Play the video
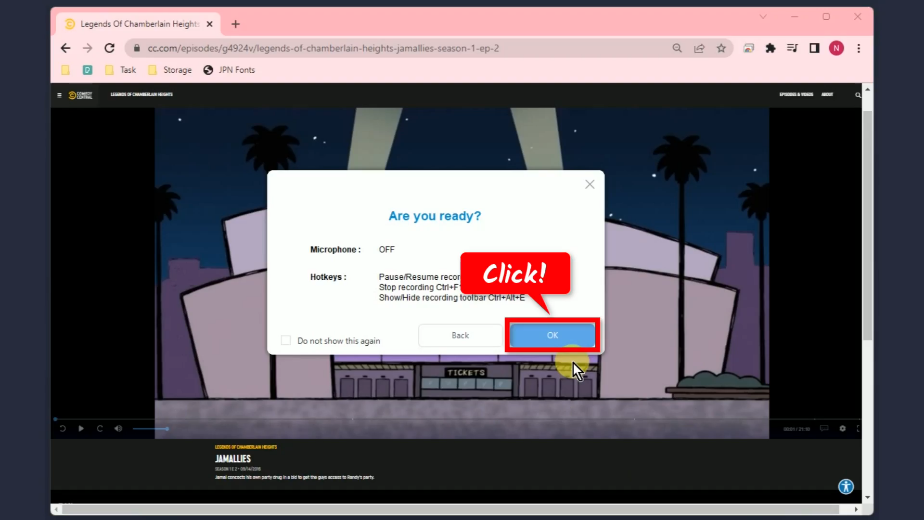The height and width of the screenshot is (520, 924). [x=81, y=429]
